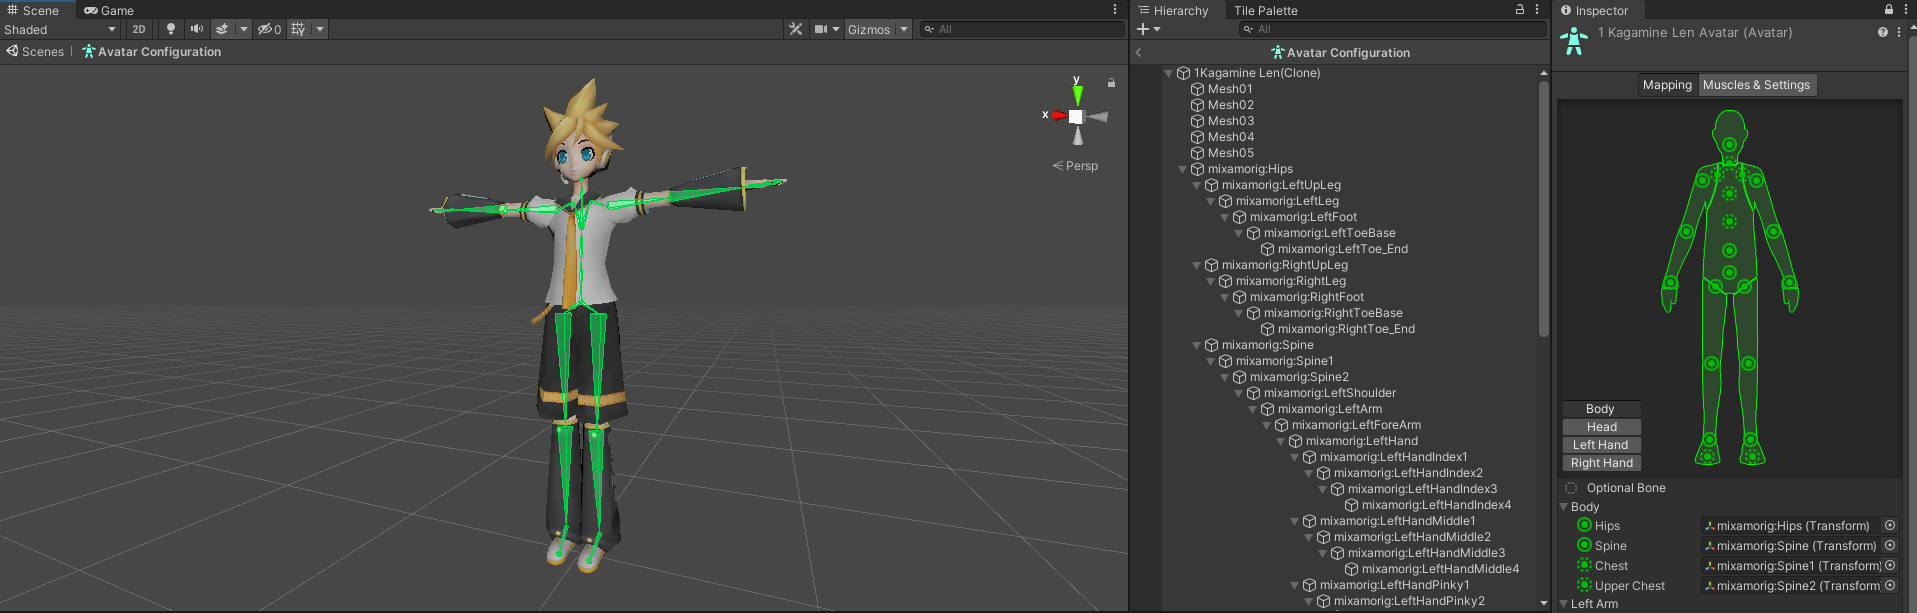Viewport: 1917px width, 613px height.
Task: Collapse the mixamorig:Spine tree node
Action: click(1197, 346)
